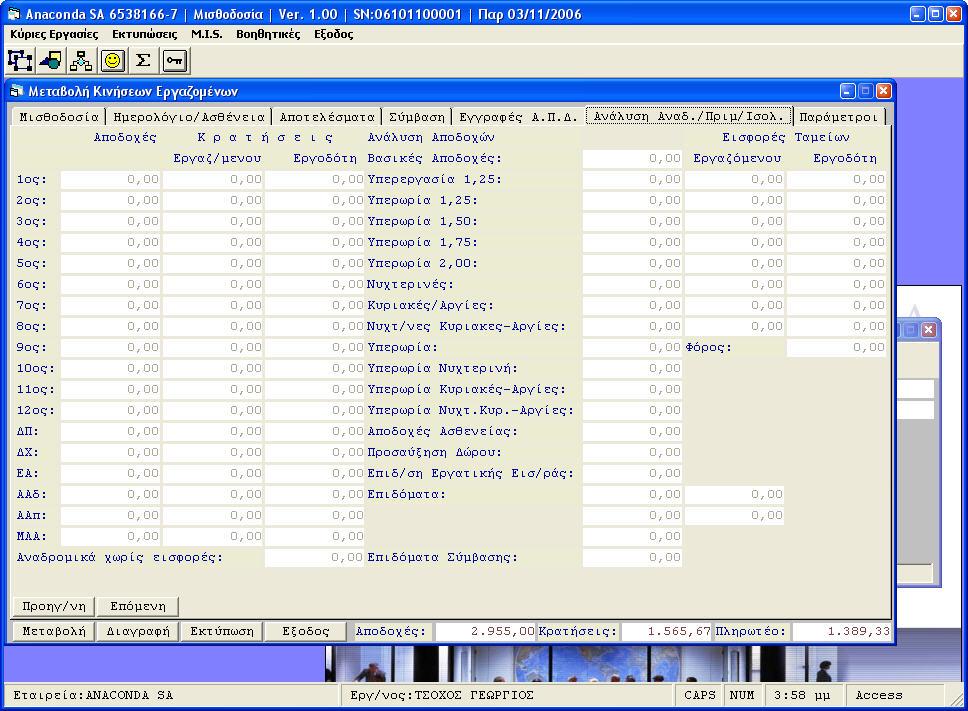
Task: Click the key icon in toolbar
Action: pyautogui.click(x=174, y=61)
